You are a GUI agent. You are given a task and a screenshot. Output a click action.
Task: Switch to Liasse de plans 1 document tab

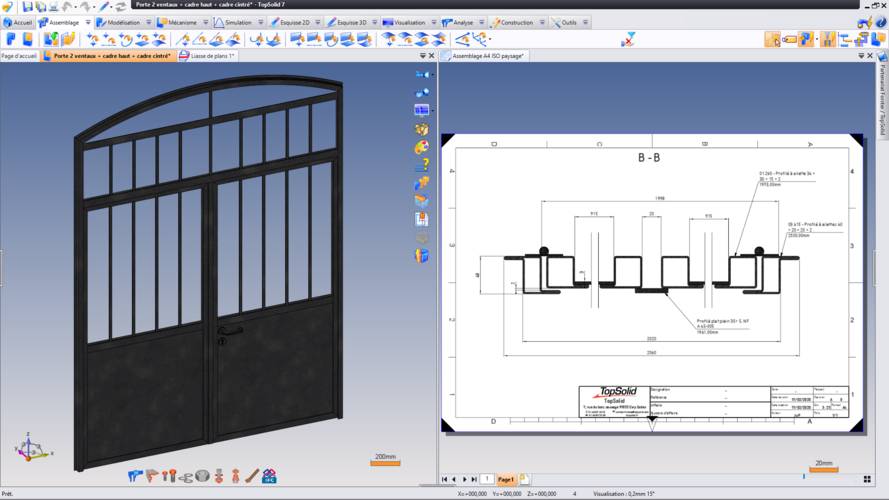pos(207,56)
